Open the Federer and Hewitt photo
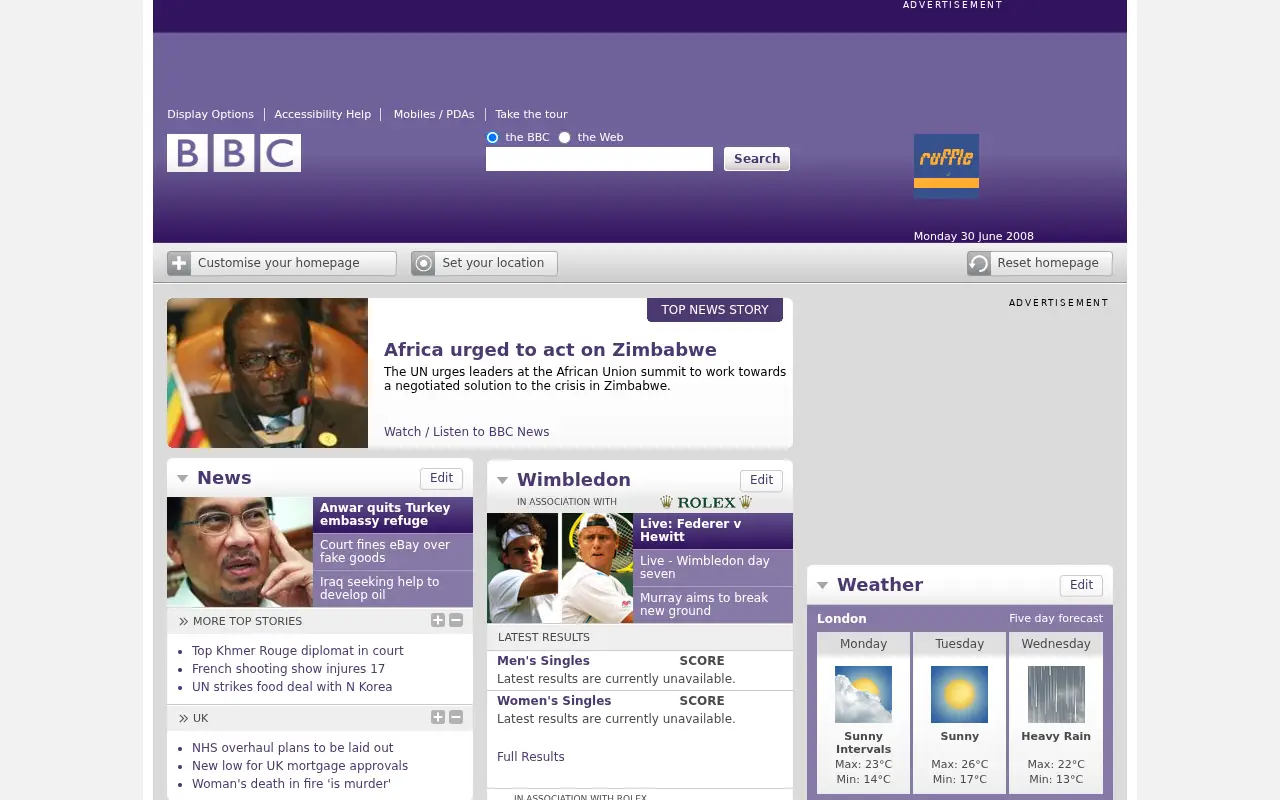Viewport: 1280px width, 800px height. pos(560,568)
